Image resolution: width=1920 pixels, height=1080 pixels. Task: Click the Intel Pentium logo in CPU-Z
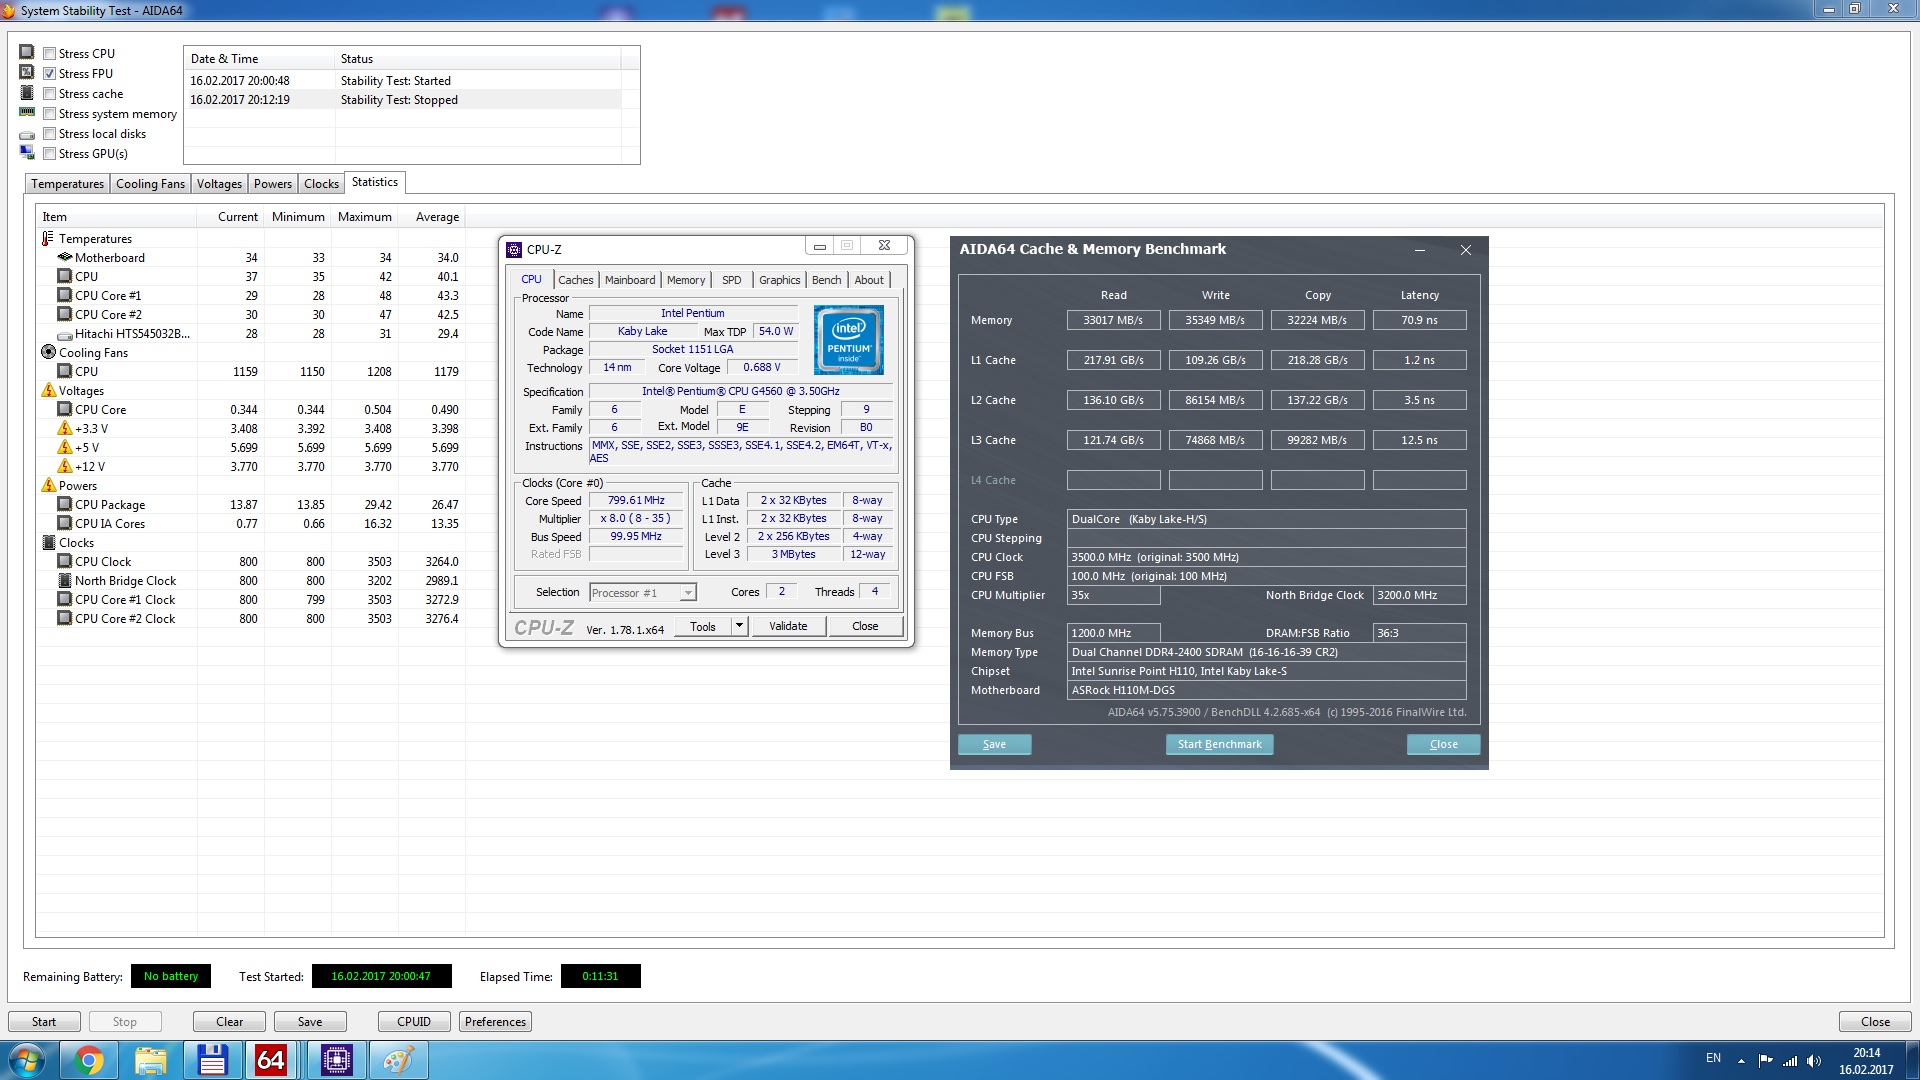click(x=848, y=340)
